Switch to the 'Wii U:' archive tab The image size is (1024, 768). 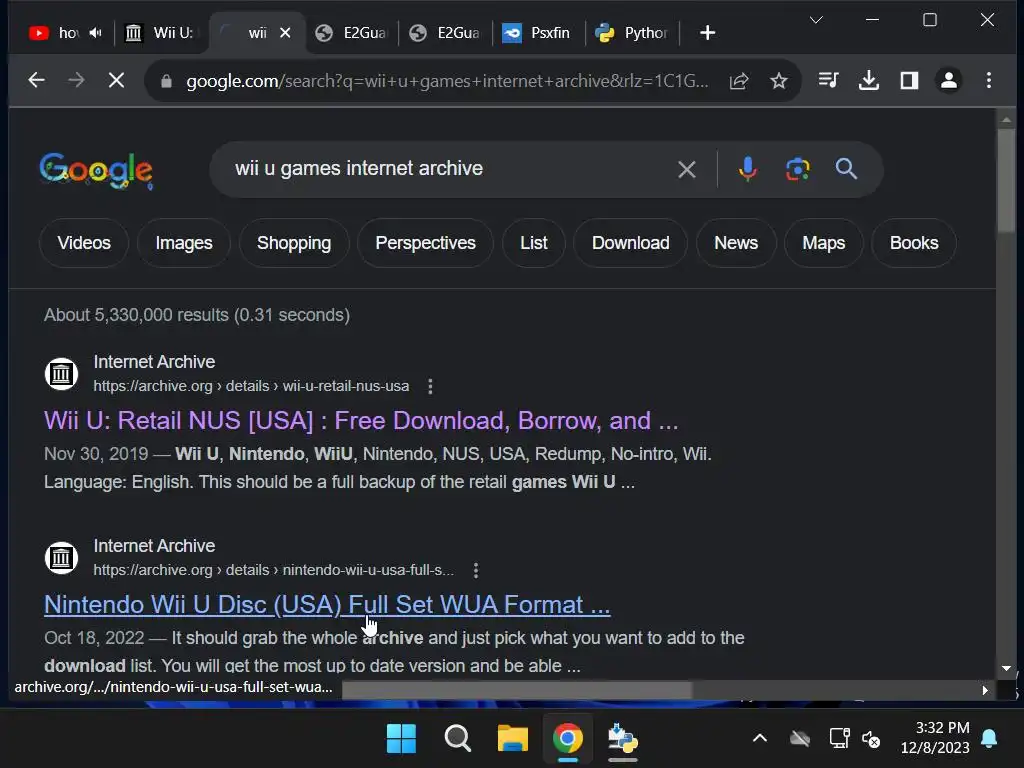[161, 33]
